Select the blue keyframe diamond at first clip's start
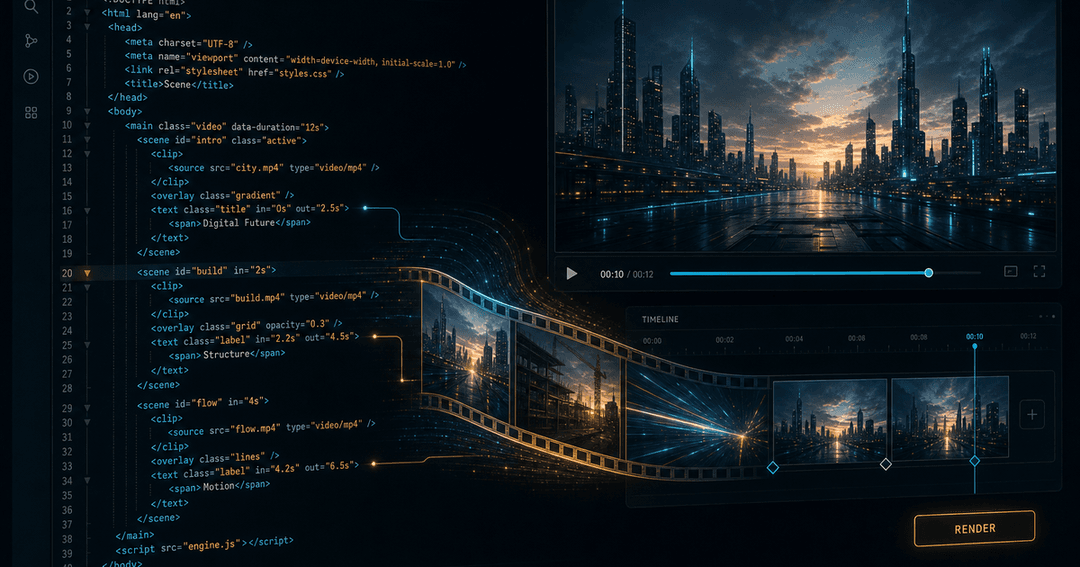This screenshot has height=567, width=1080. click(x=773, y=468)
